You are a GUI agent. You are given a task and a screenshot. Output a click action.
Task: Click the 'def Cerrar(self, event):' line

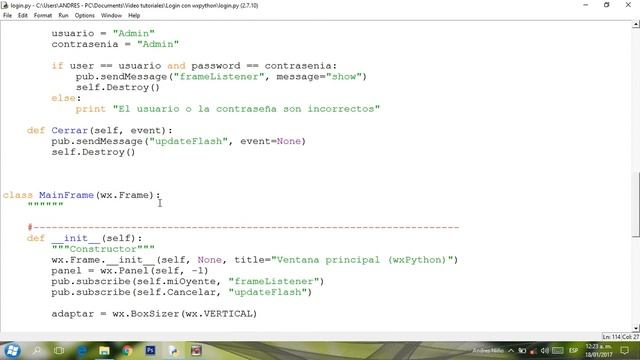(100, 131)
